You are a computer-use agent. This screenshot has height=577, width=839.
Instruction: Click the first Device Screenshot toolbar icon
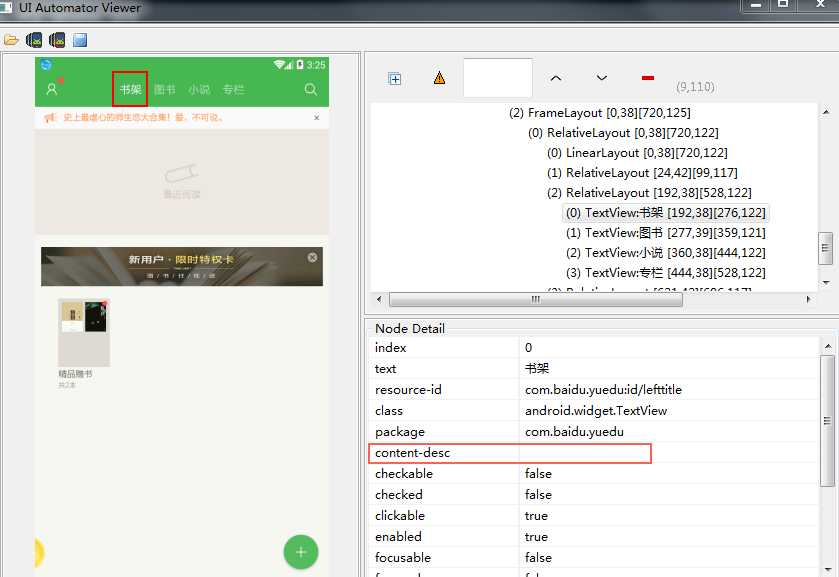34,40
